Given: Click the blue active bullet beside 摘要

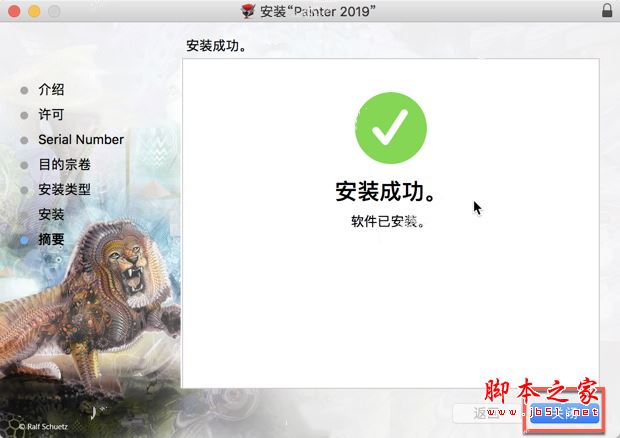Looking at the screenshot, I should click(24, 240).
